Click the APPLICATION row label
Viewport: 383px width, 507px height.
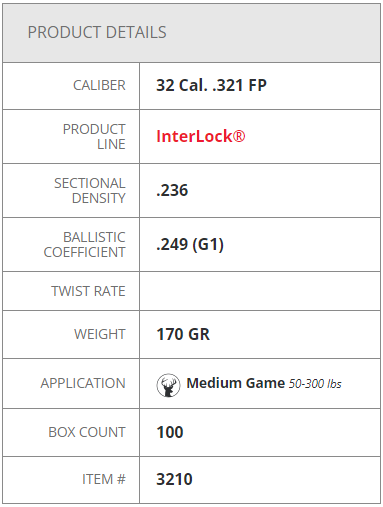(83, 383)
